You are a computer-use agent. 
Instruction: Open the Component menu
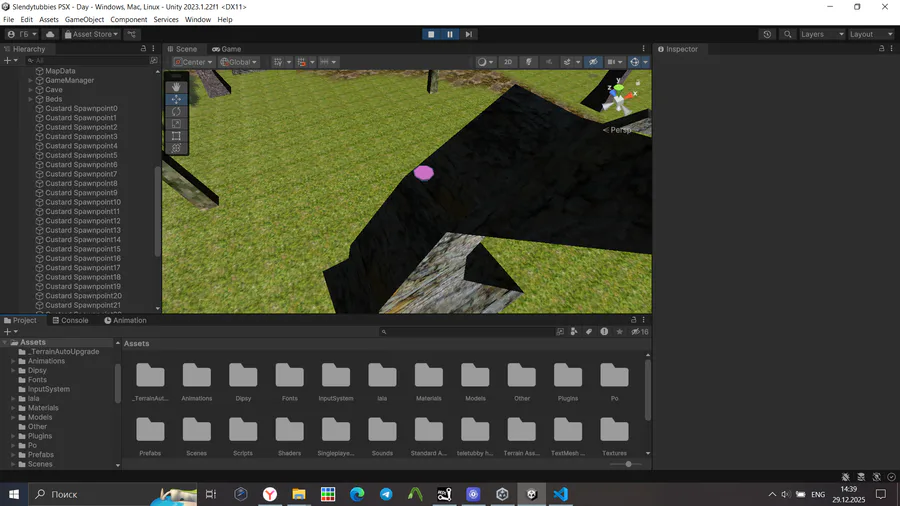(x=129, y=20)
